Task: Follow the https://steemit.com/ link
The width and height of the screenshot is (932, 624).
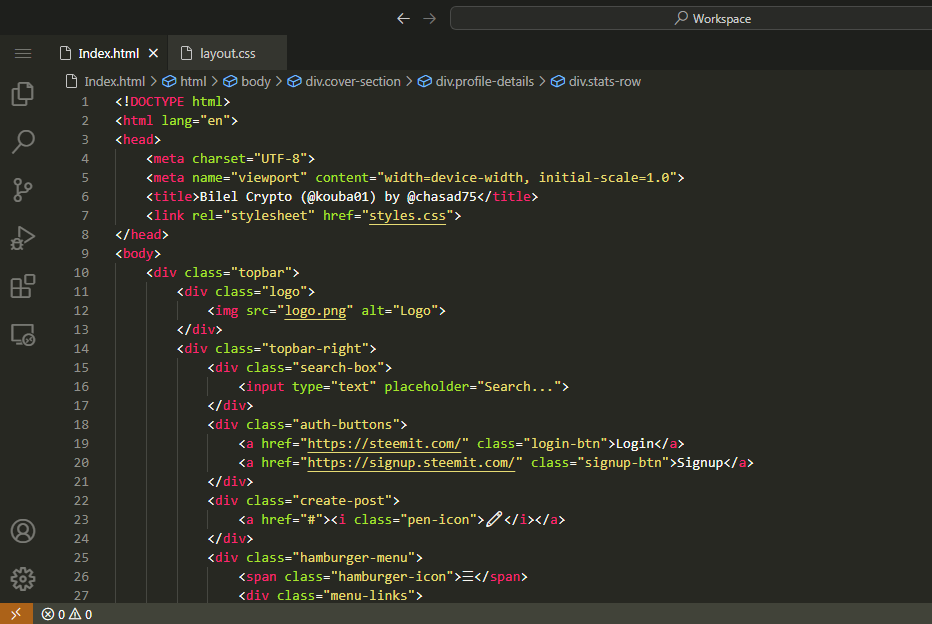Action: pyautogui.click(x=385, y=444)
